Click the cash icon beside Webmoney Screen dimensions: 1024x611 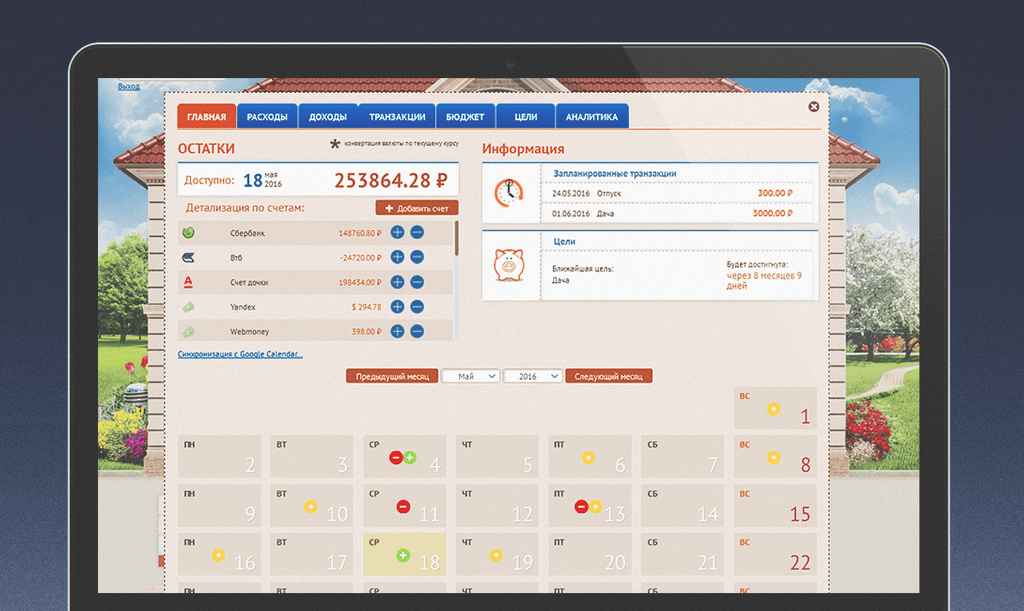188,332
